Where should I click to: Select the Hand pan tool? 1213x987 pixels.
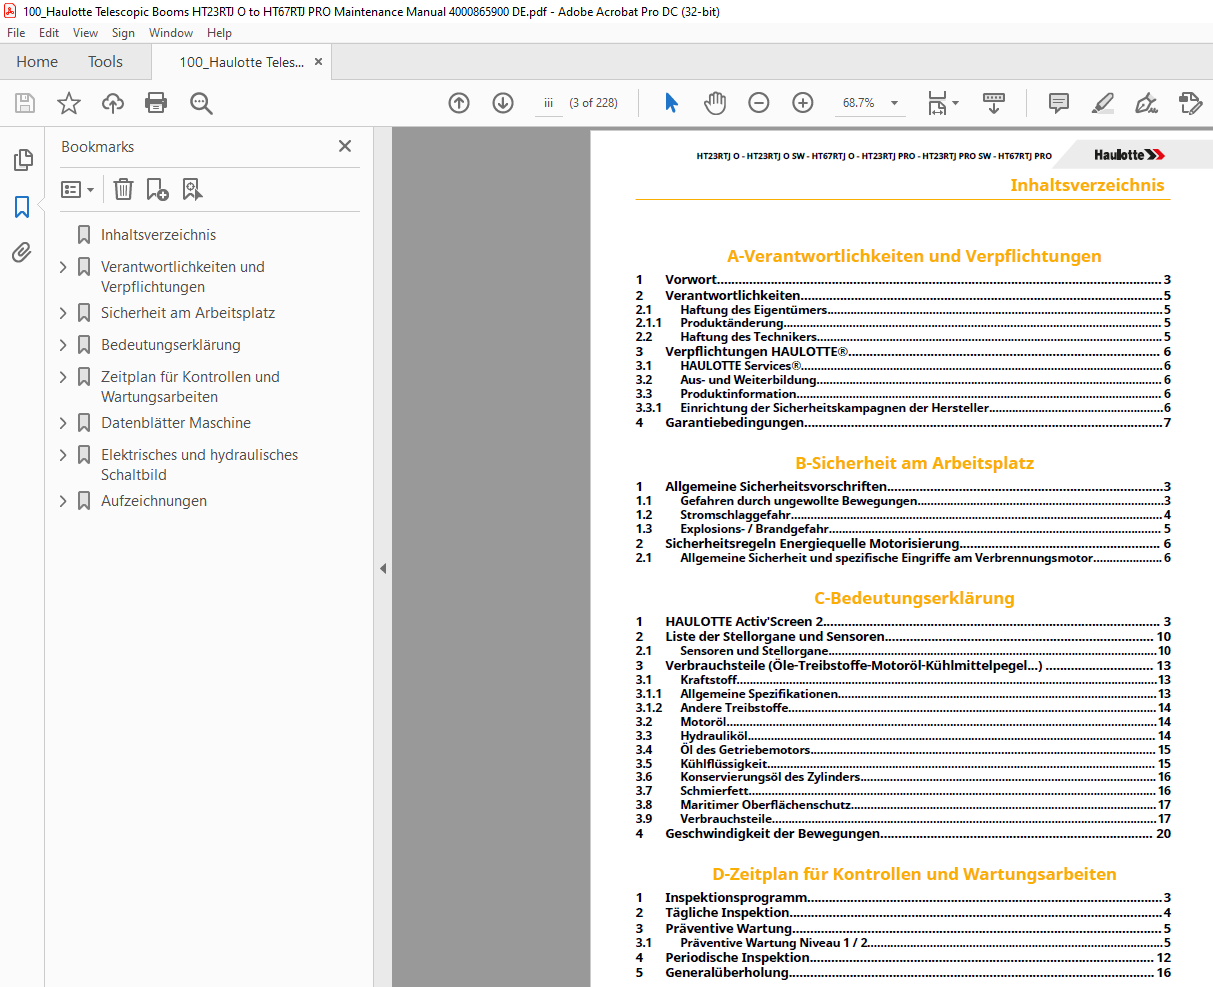coord(715,103)
